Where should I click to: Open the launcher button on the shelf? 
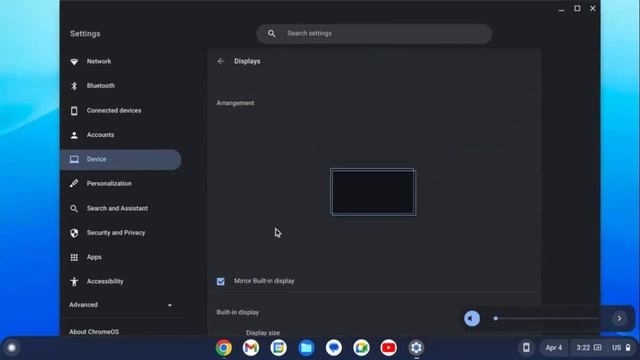click(x=11, y=348)
